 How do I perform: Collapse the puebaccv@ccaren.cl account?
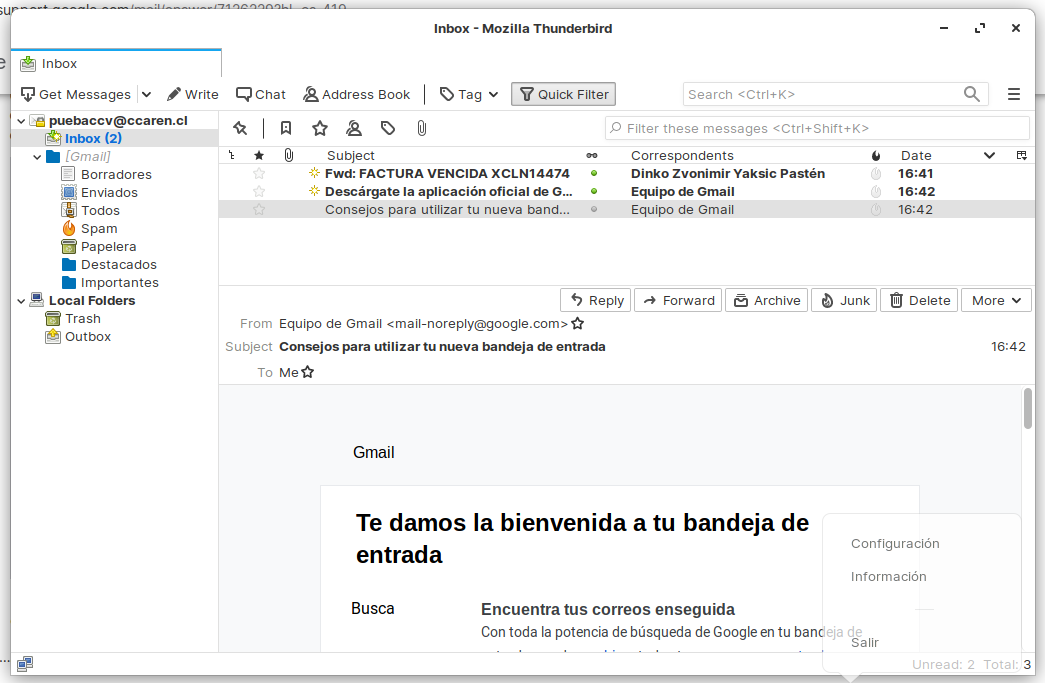(21, 121)
